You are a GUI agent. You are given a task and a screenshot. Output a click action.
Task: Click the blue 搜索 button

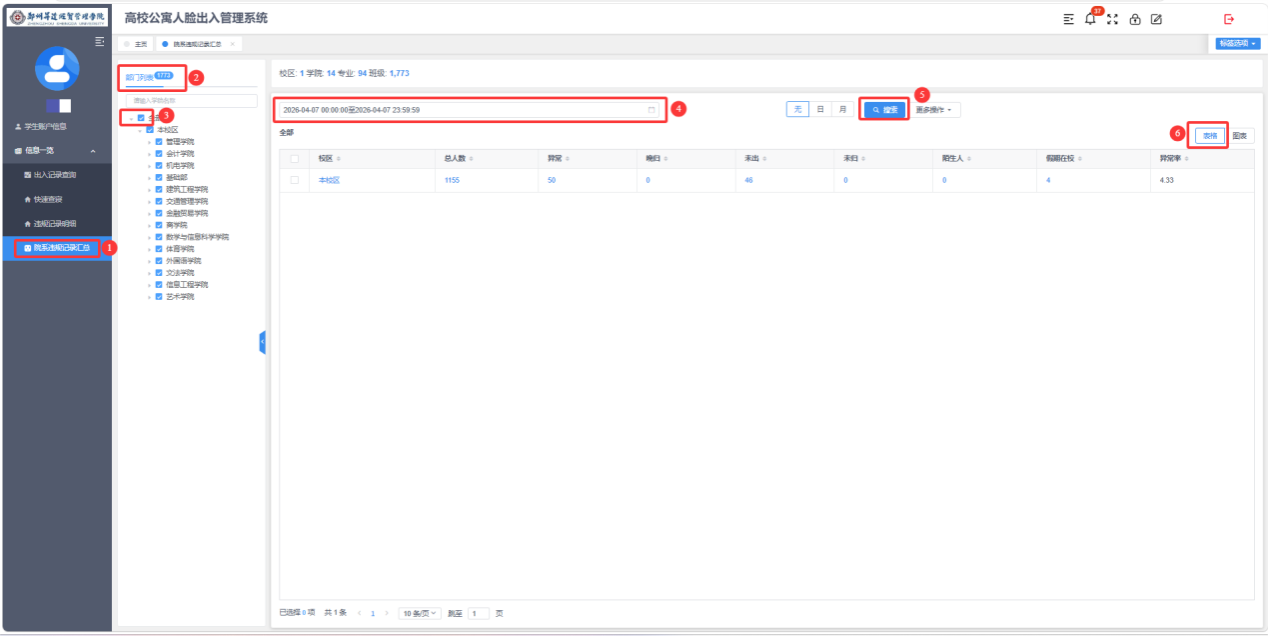point(884,110)
